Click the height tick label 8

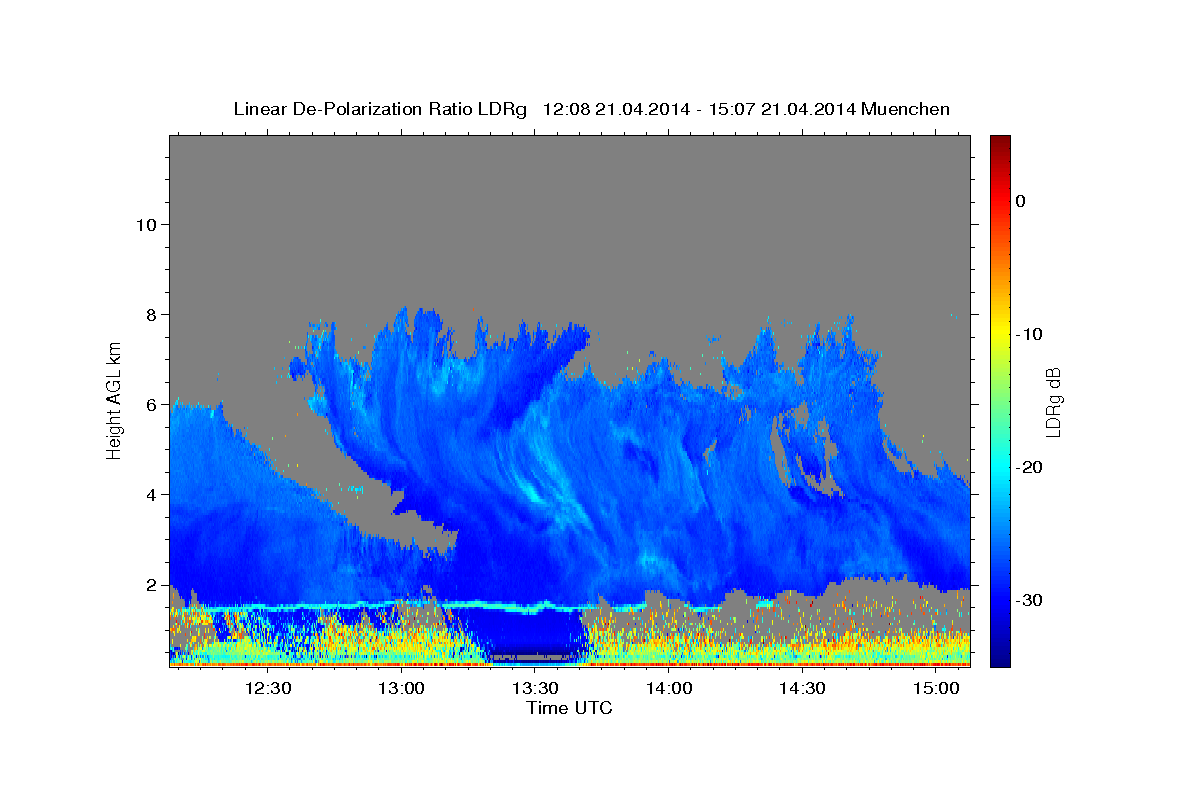[x=150, y=314]
